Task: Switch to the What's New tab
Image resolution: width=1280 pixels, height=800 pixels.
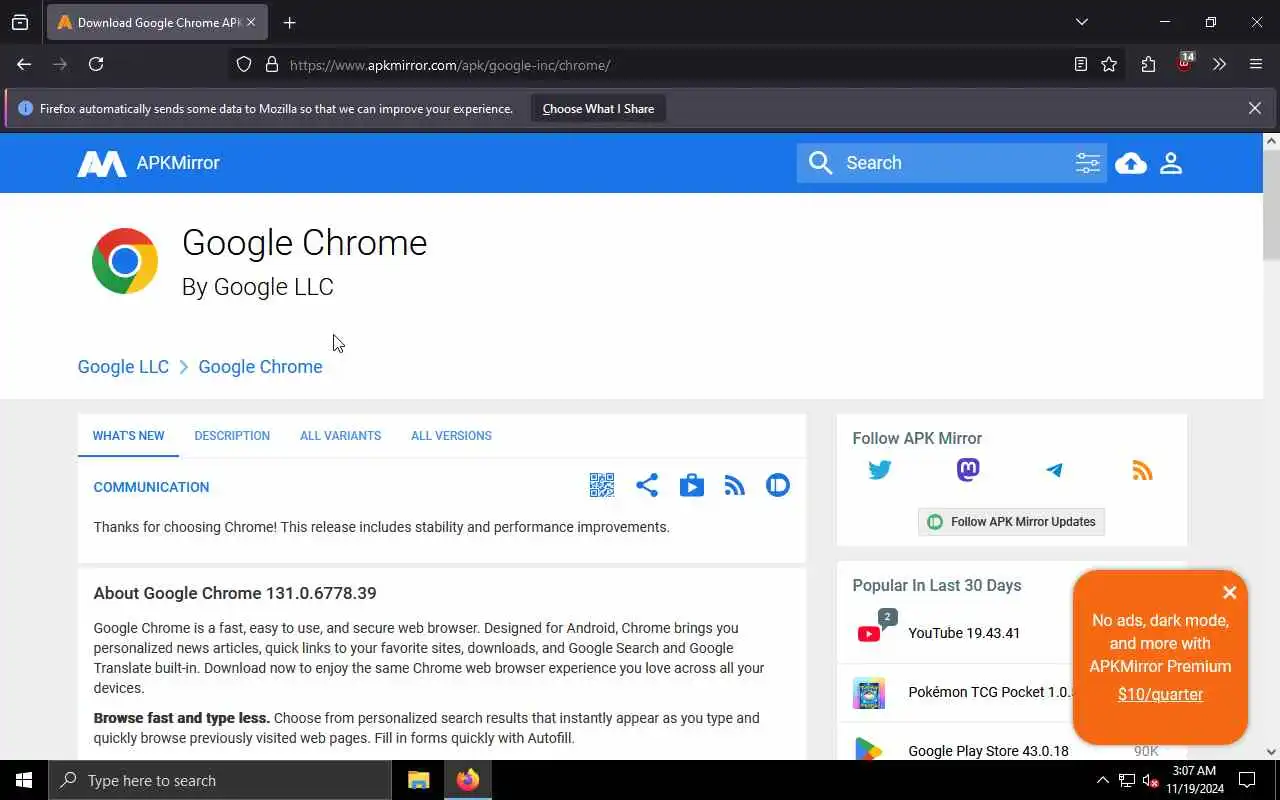Action: click(128, 436)
